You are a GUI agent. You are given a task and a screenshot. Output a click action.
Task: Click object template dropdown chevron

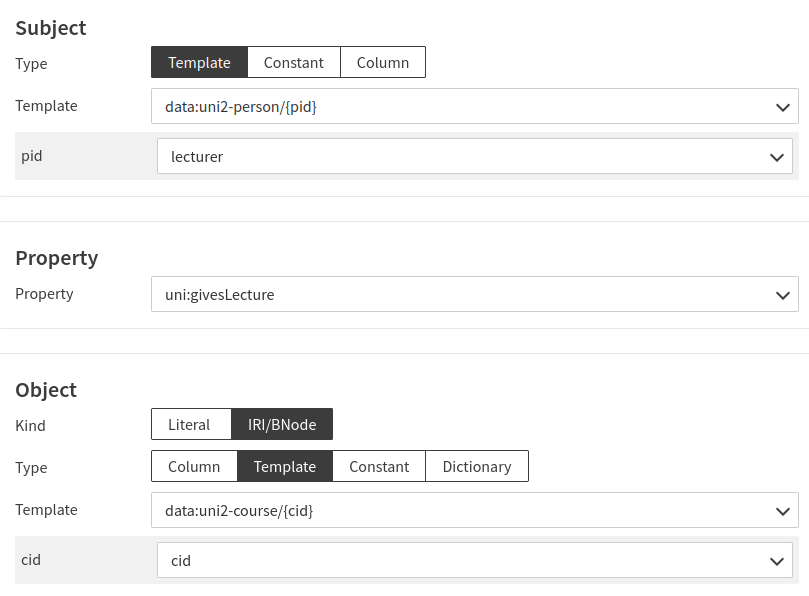pos(781,511)
